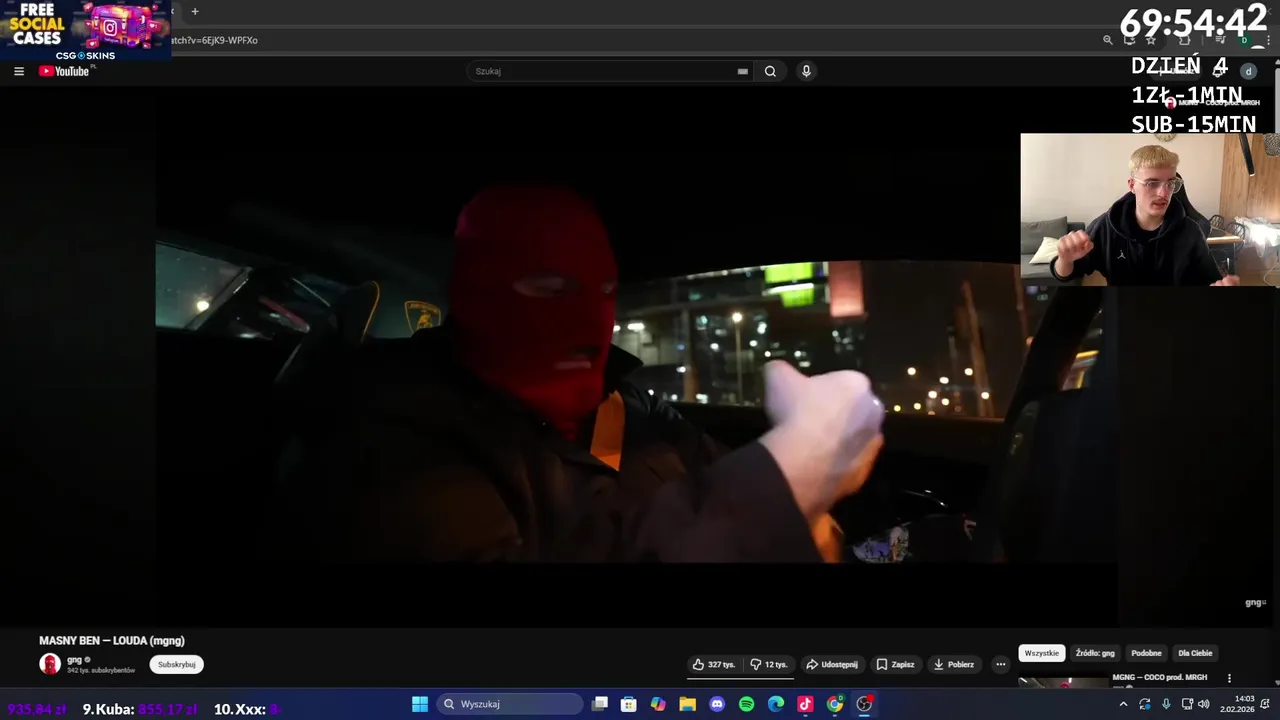Open the MGNG — COCO prod. MRGH suggestion
The height and width of the screenshot is (720, 1280).
click(x=1160, y=677)
